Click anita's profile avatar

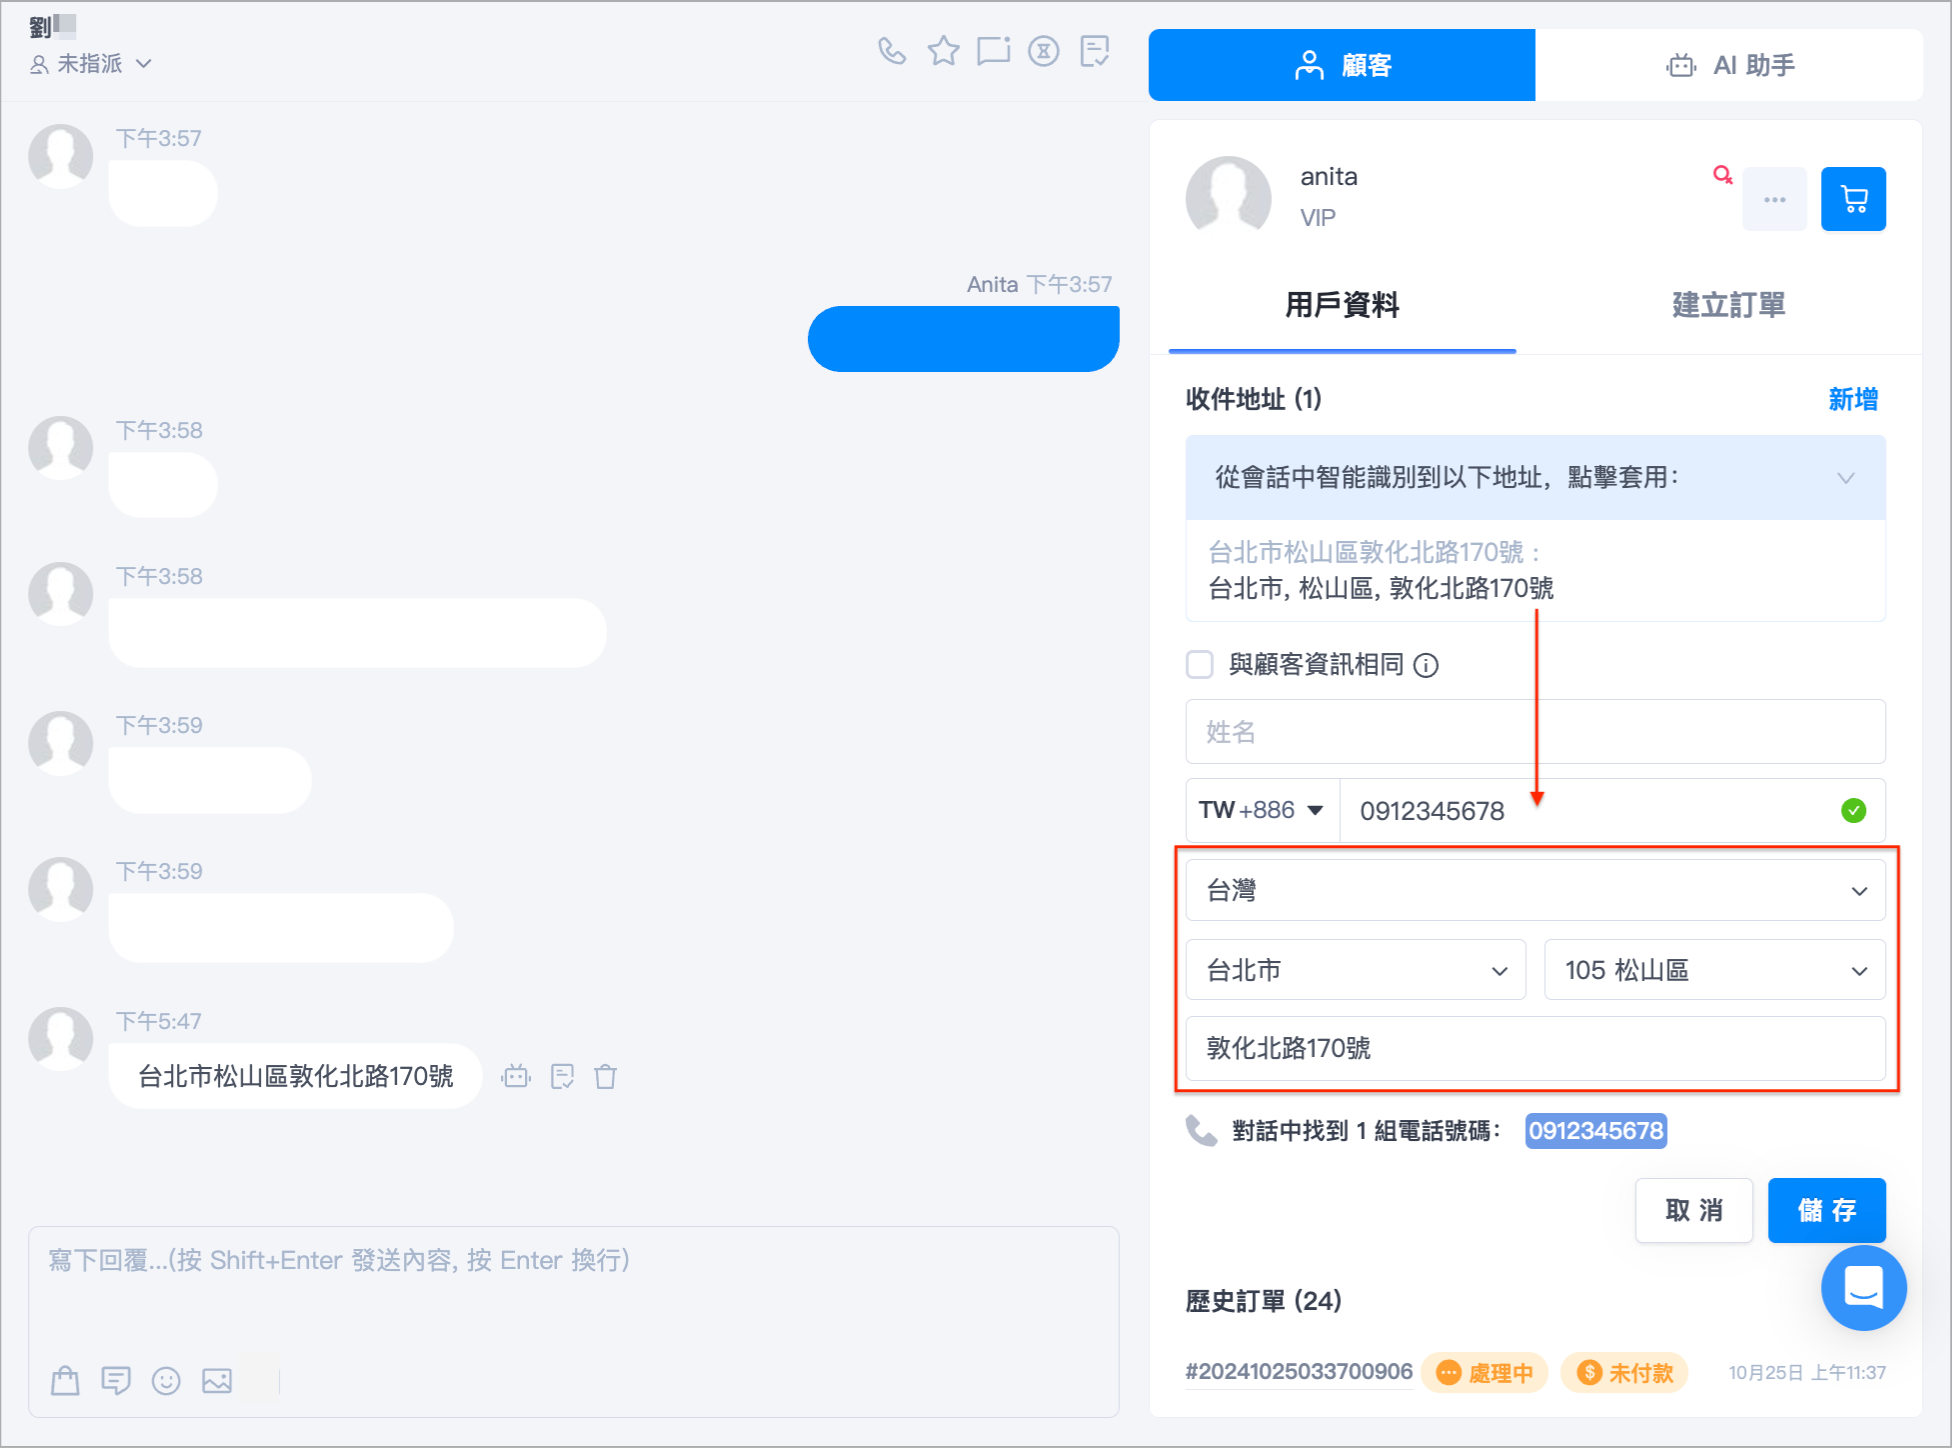point(1228,198)
